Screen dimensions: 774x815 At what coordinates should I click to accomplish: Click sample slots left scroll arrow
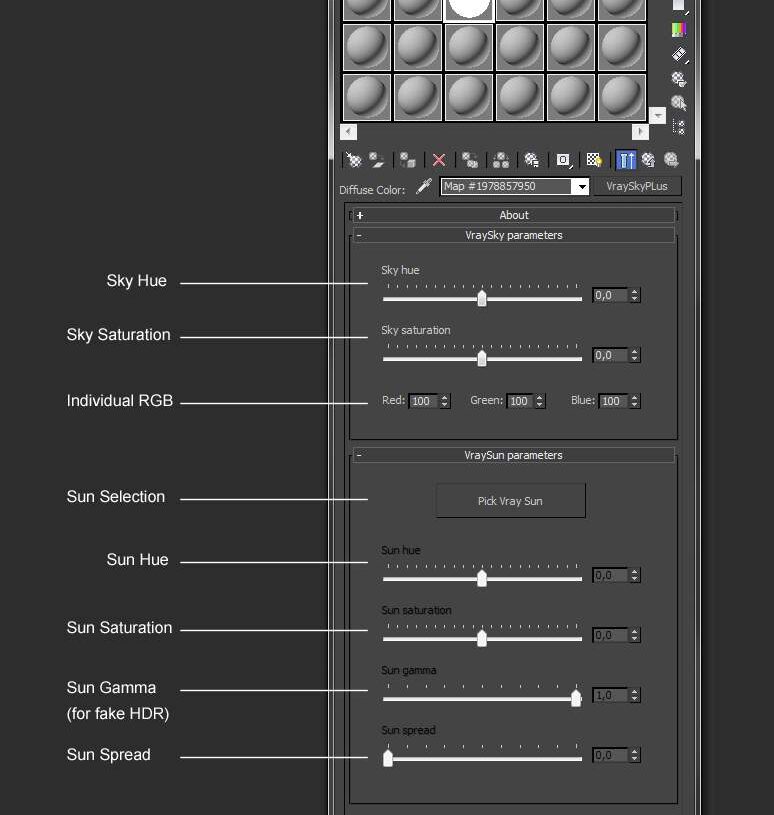348,132
